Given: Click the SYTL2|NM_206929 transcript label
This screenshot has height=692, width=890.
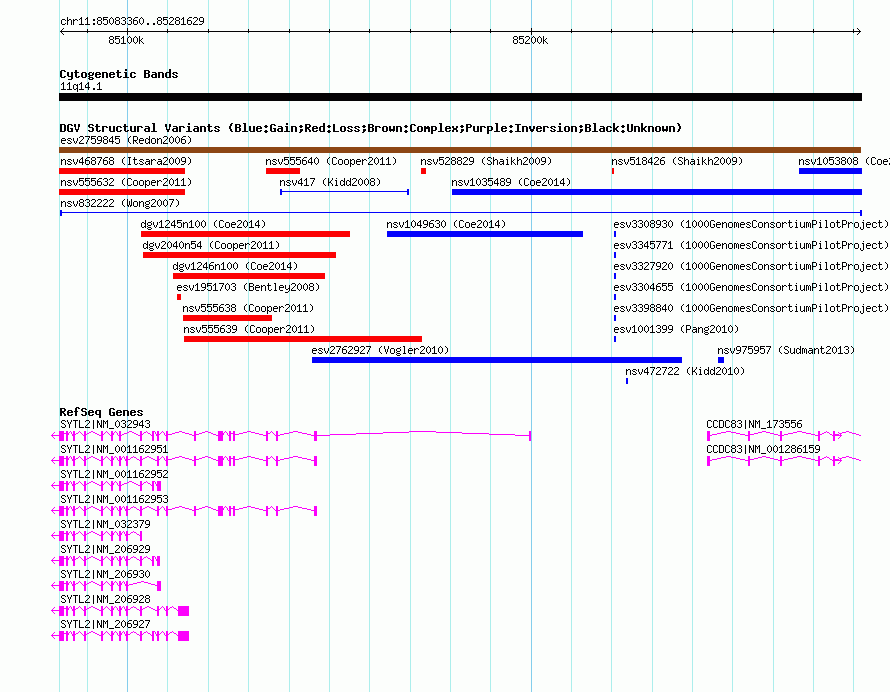Looking at the screenshot, I should (106, 550).
